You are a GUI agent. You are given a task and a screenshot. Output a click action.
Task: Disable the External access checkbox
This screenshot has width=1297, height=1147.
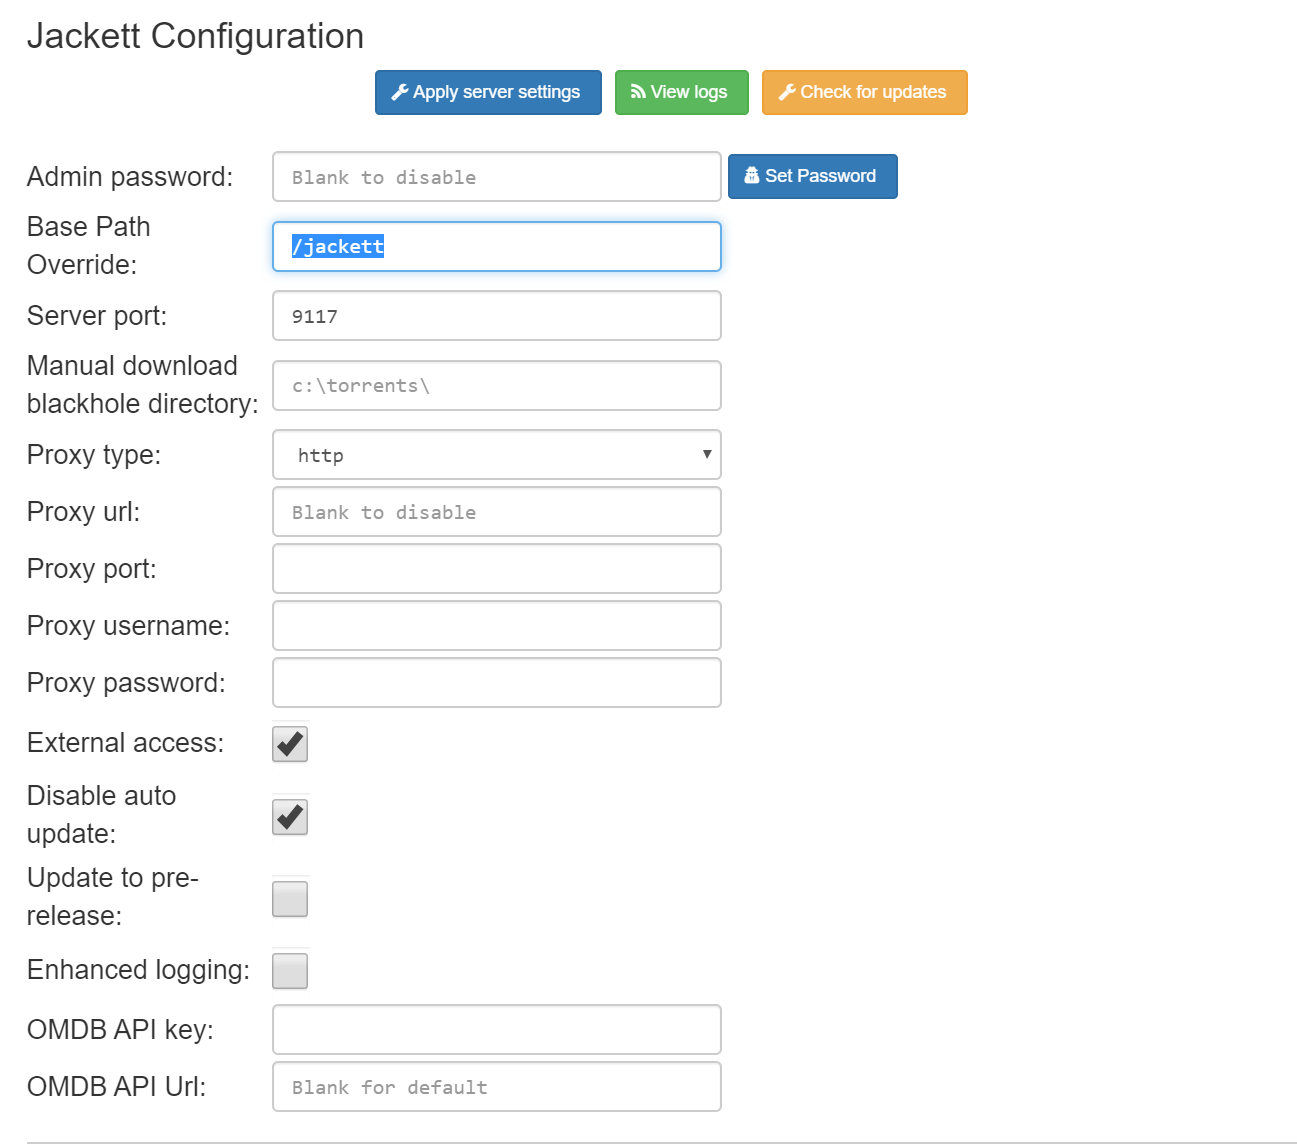tap(290, 744)
